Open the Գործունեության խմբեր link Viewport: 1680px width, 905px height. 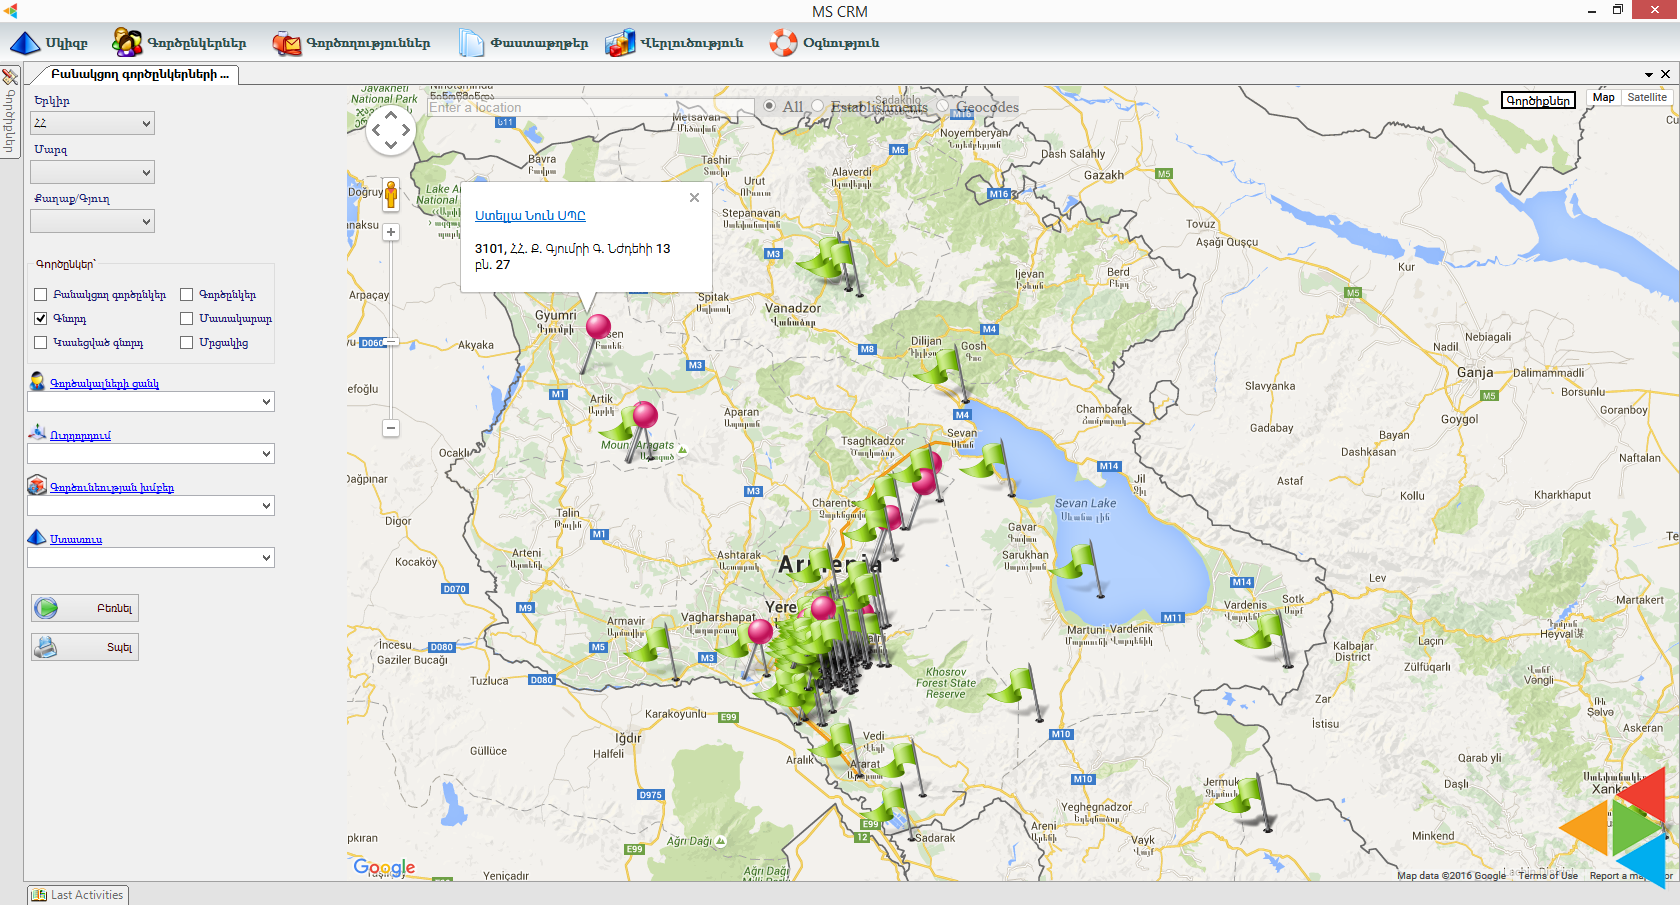click(x=112, y=488)
